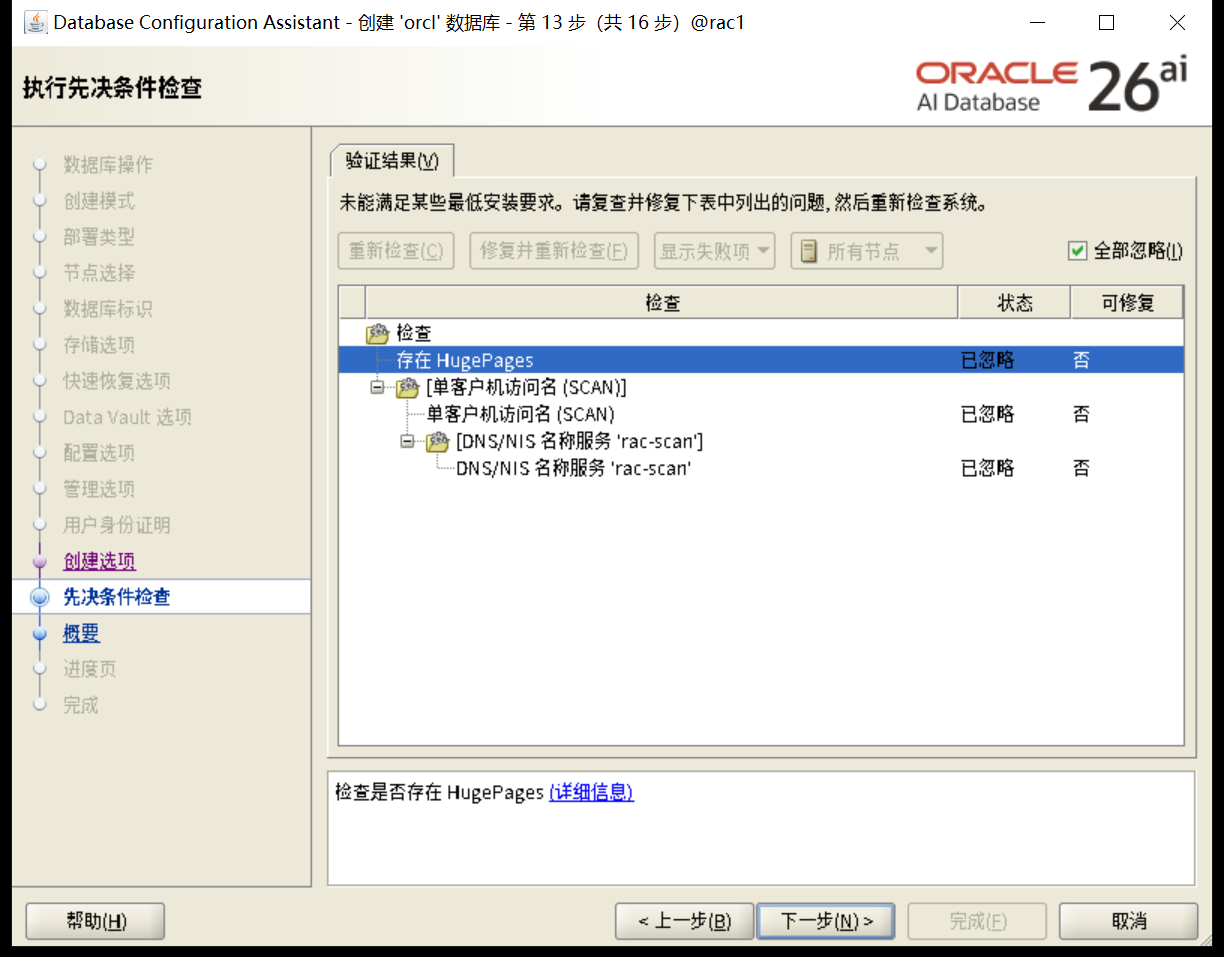The height and width of the screenshot is (957, 1224).
Task: Switch to the 验证结果 tab
Action: (392, 161)
